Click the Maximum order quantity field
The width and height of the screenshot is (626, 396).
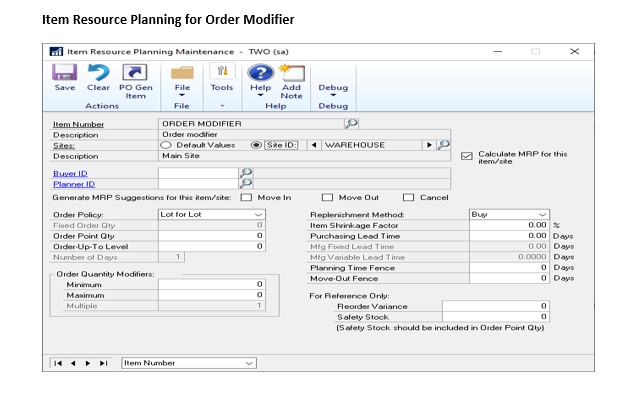(212, 295)
